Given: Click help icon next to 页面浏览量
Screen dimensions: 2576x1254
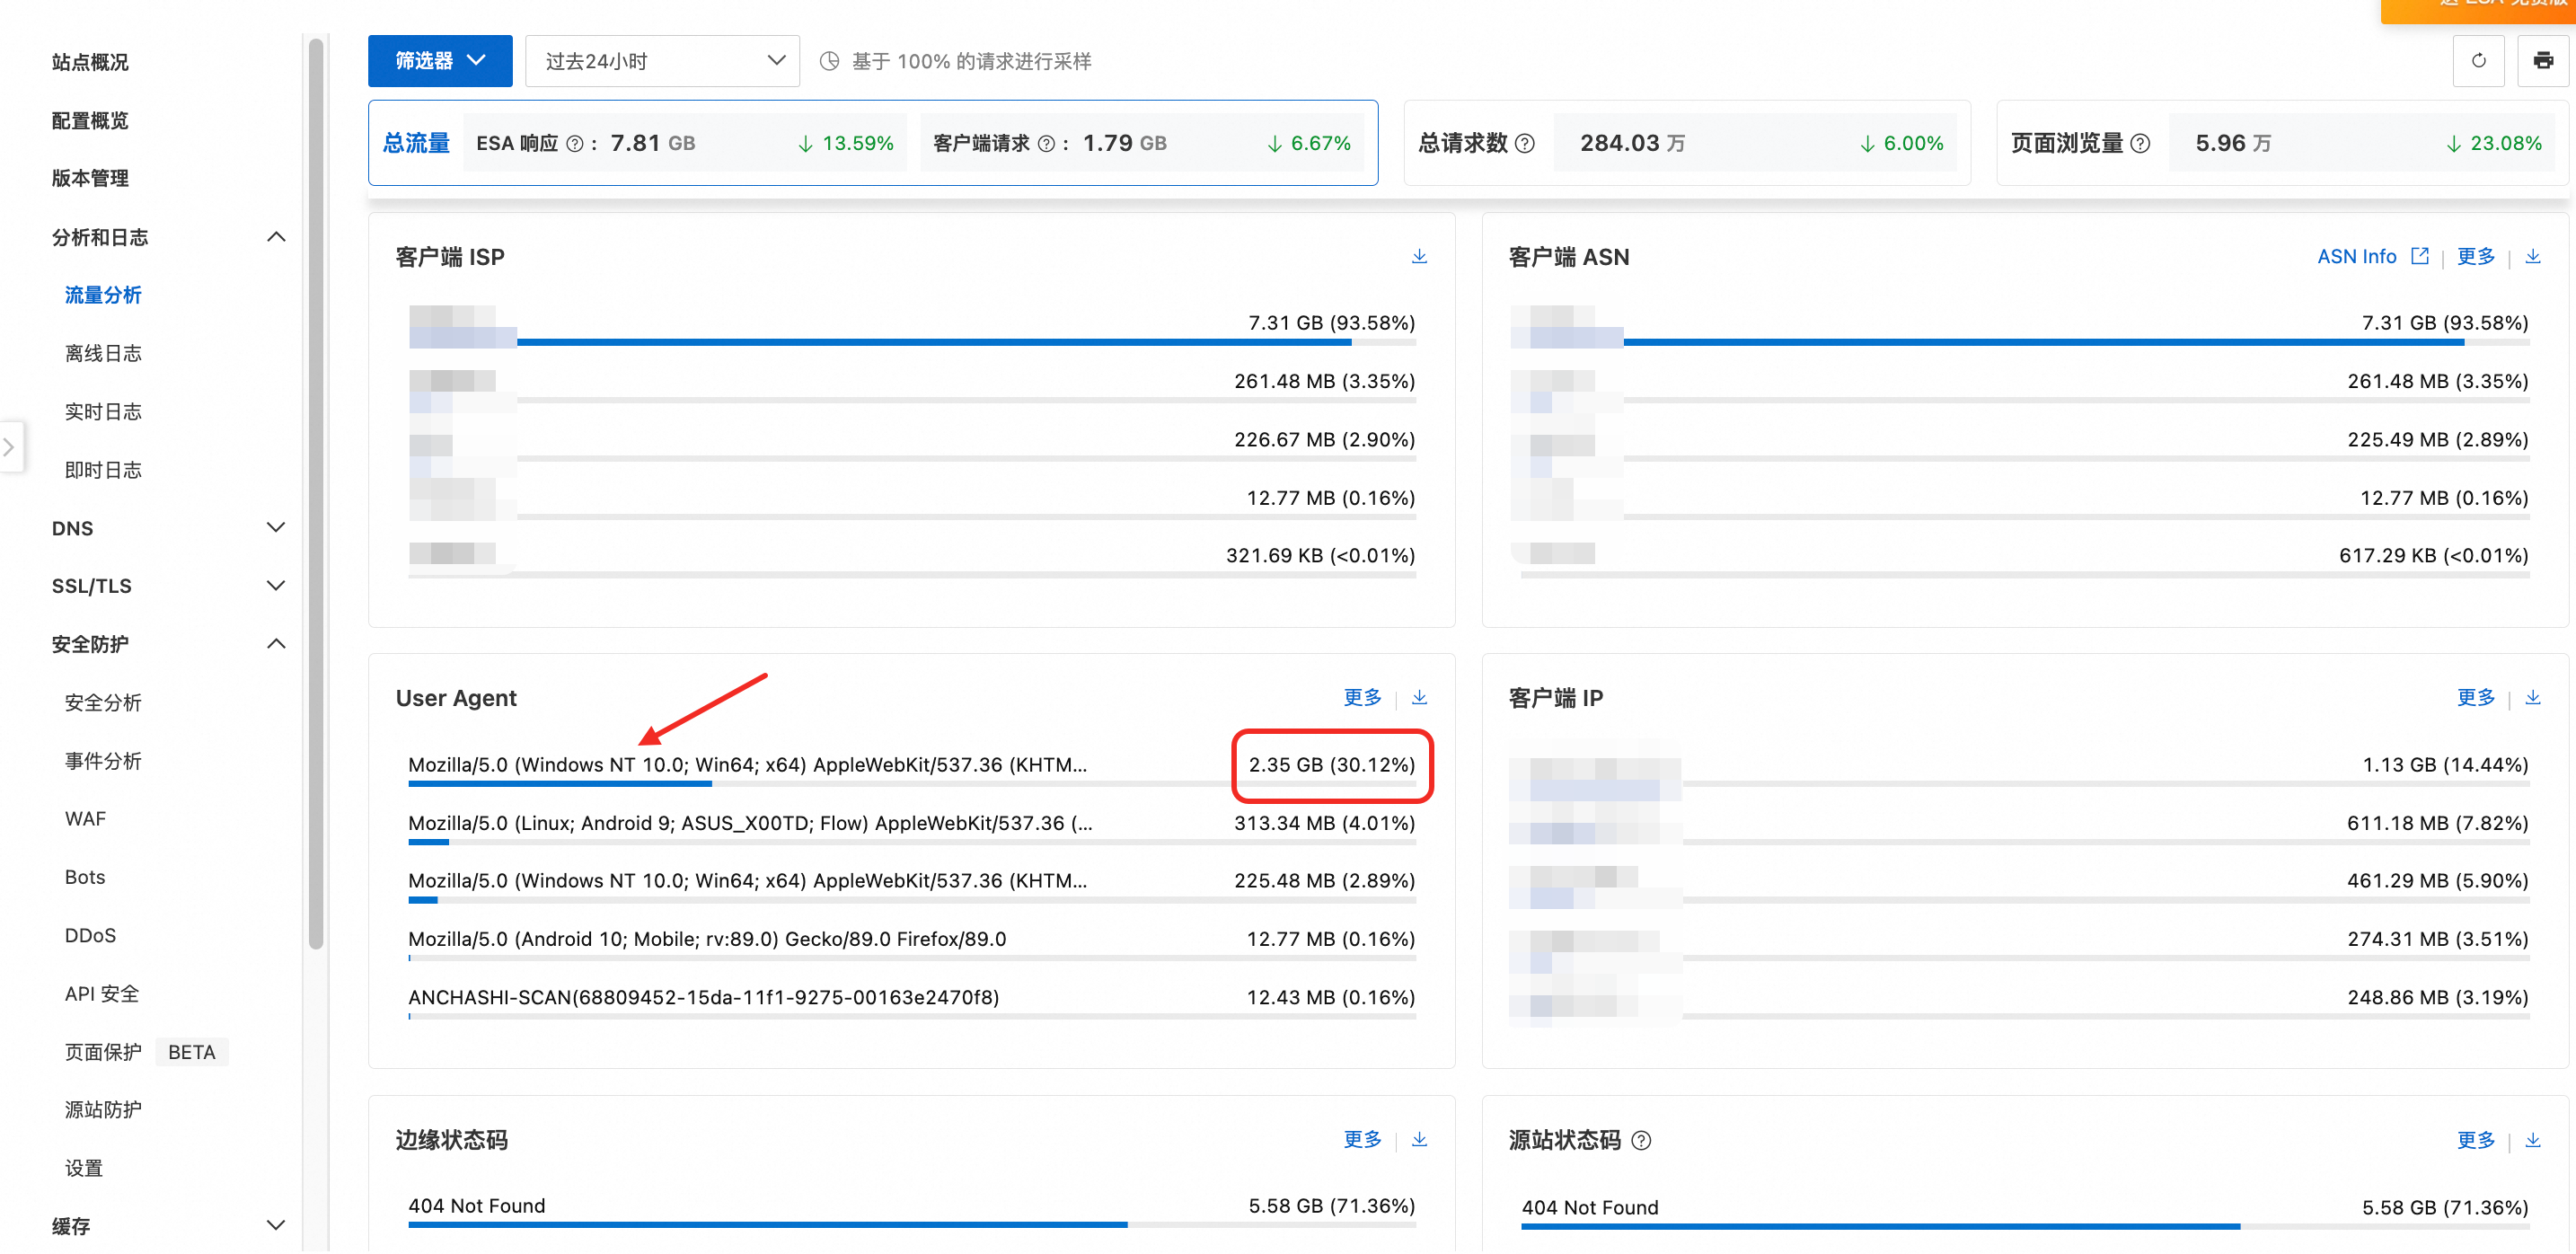Looking at the screenshot, I should [2139, 144].
